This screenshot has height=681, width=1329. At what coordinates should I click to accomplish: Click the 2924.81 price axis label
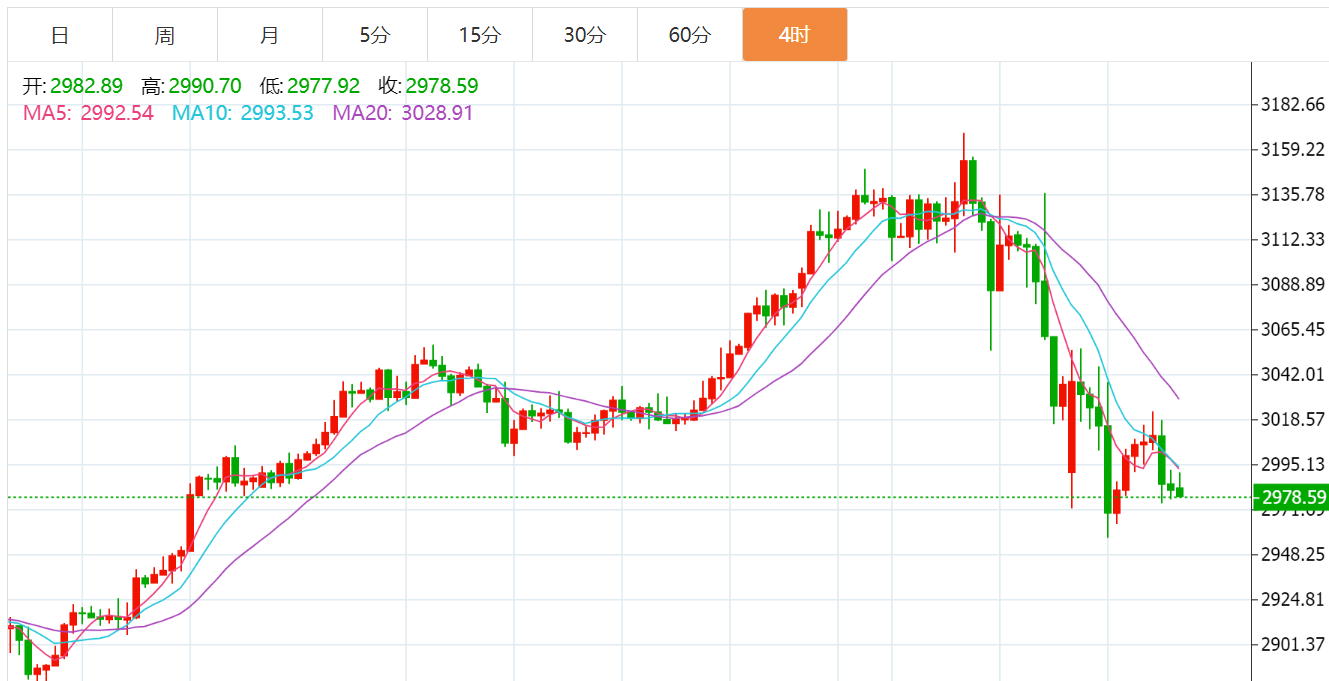click(1293, 599)
